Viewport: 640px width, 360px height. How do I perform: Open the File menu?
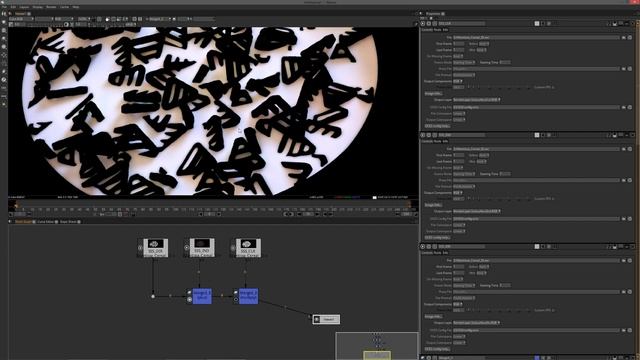tap(4, 7)
